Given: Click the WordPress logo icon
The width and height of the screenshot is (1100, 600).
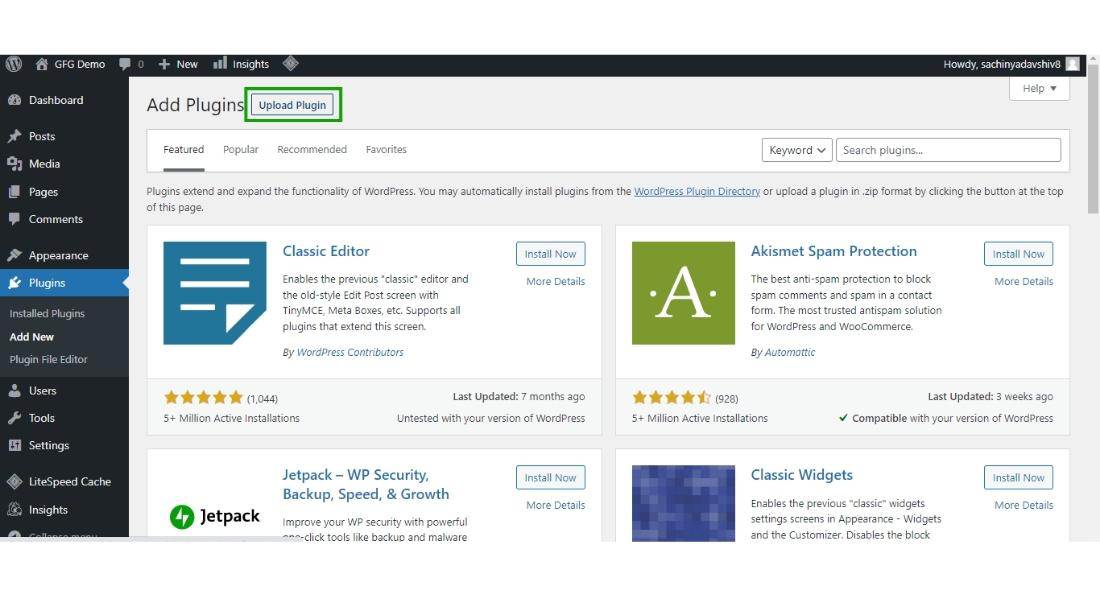Looking at the screenshot, I should click(x=14, y=64).
